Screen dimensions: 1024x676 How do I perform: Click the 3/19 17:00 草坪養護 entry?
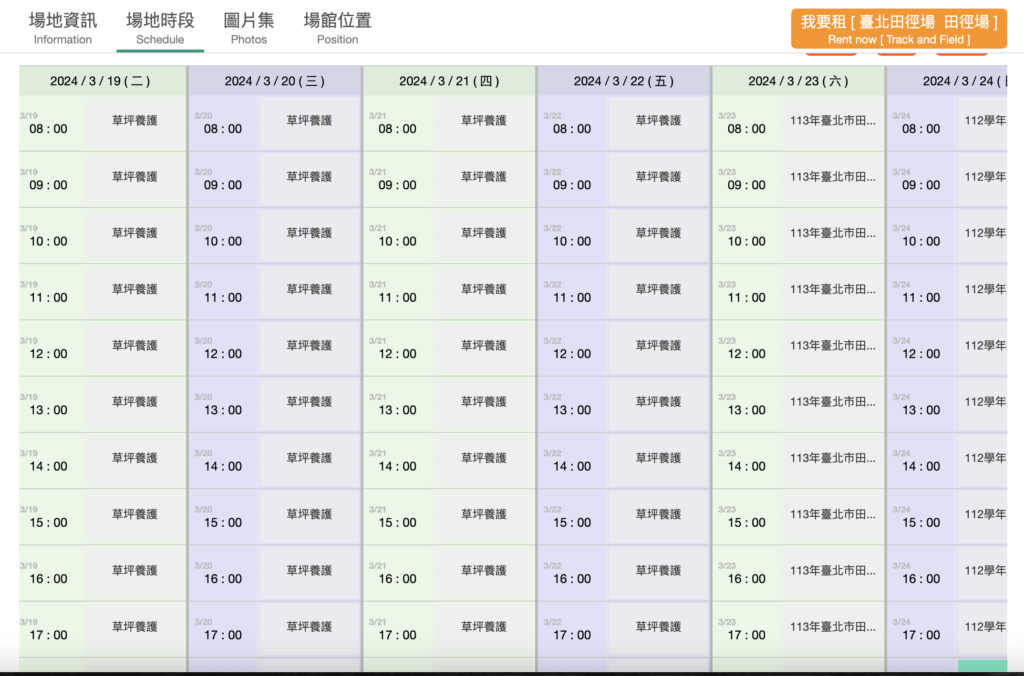[135, 627]
